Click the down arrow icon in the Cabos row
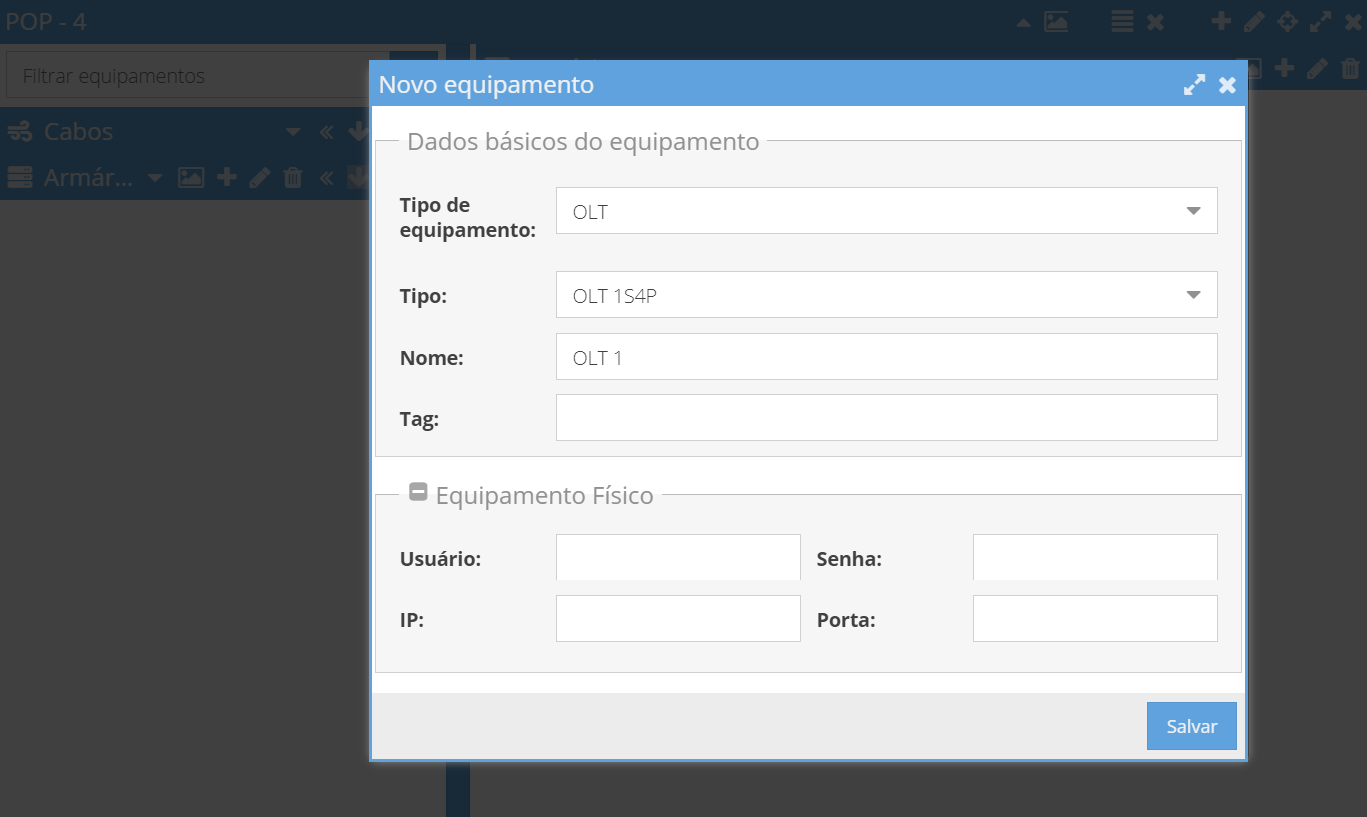Image resolution: width=1367 pixels, height=817 pixels. (357, 132)
